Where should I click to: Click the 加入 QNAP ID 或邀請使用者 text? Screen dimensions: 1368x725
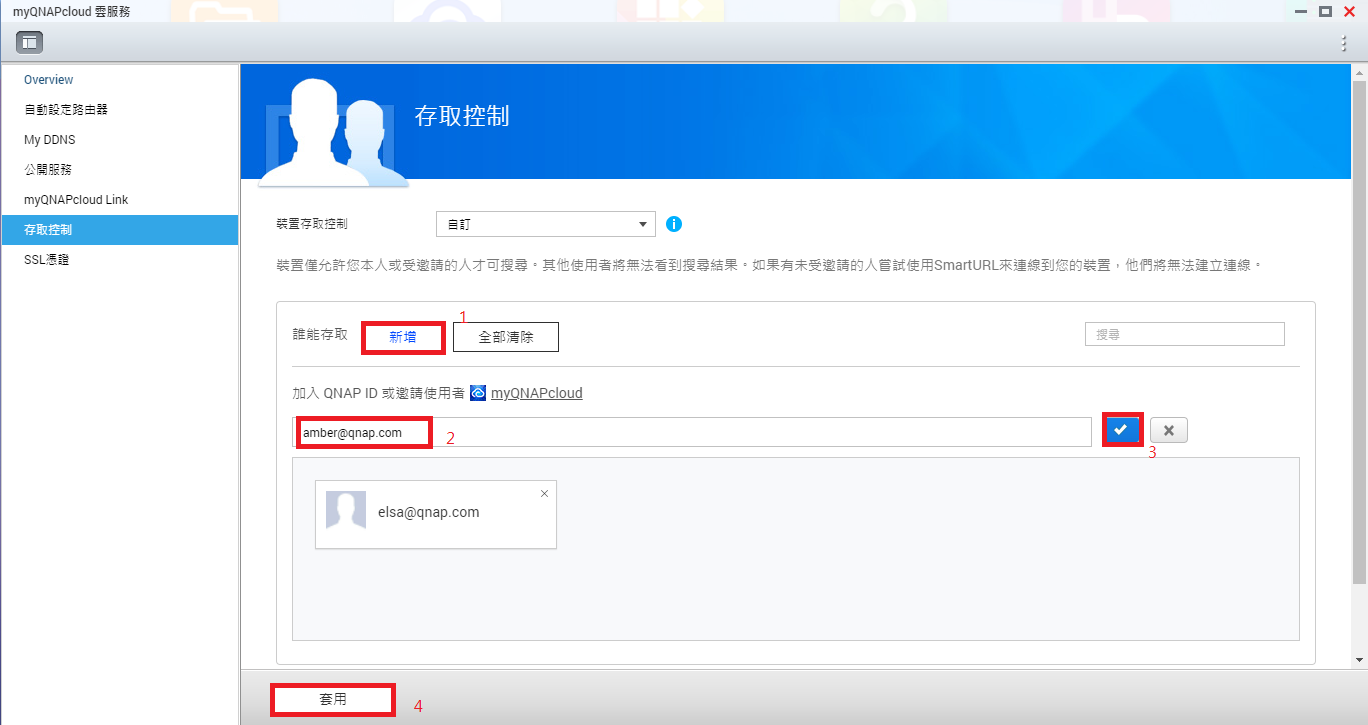(x=378, y=393)
